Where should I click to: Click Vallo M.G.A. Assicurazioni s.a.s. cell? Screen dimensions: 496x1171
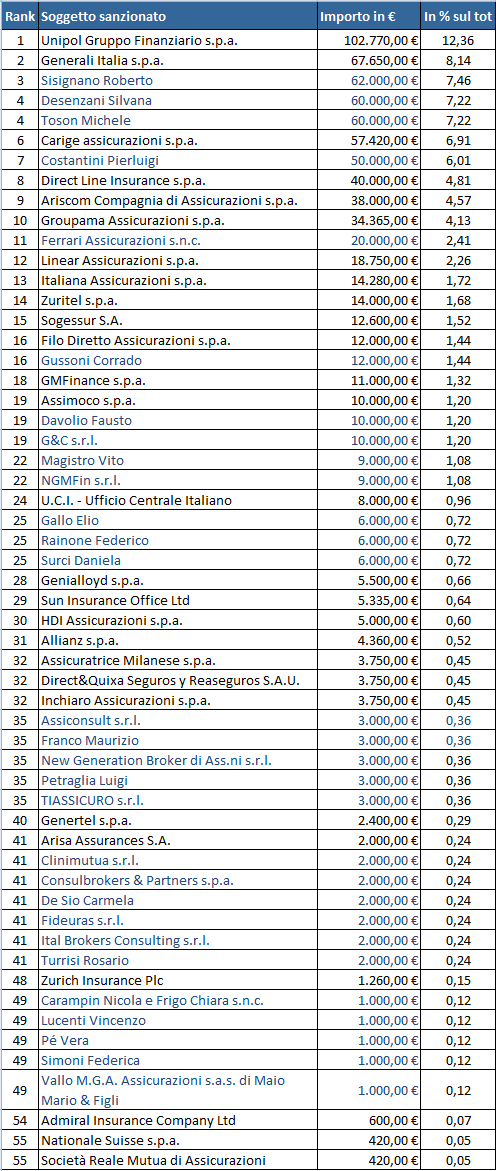(x=179, y=1090)
